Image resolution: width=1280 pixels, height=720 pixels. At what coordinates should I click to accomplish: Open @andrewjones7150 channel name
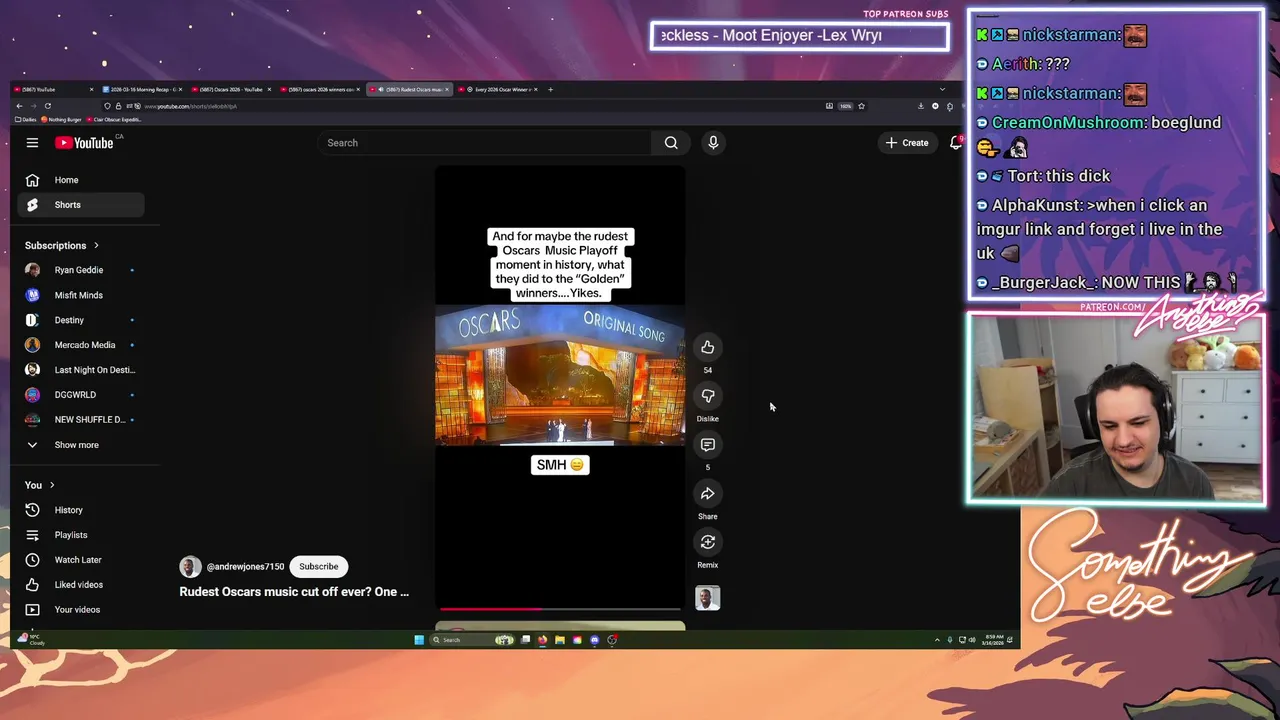(x=245, y=567)
